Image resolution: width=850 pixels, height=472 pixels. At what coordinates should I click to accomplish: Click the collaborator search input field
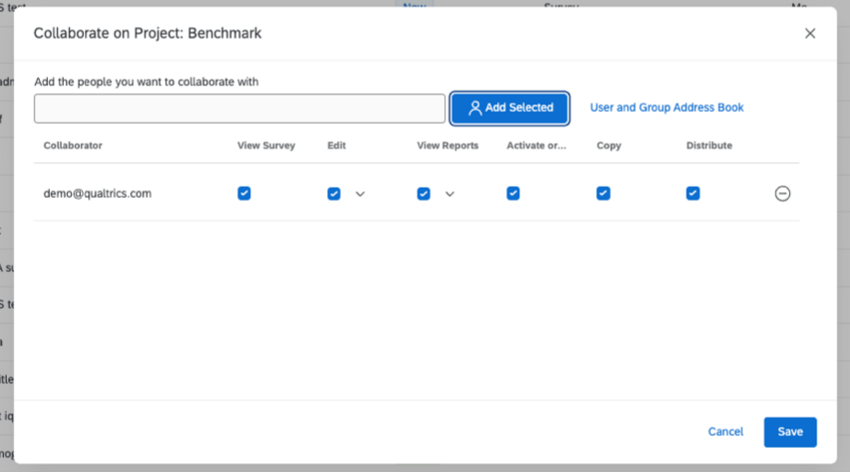pyautogui.click(x=240, y=109)
